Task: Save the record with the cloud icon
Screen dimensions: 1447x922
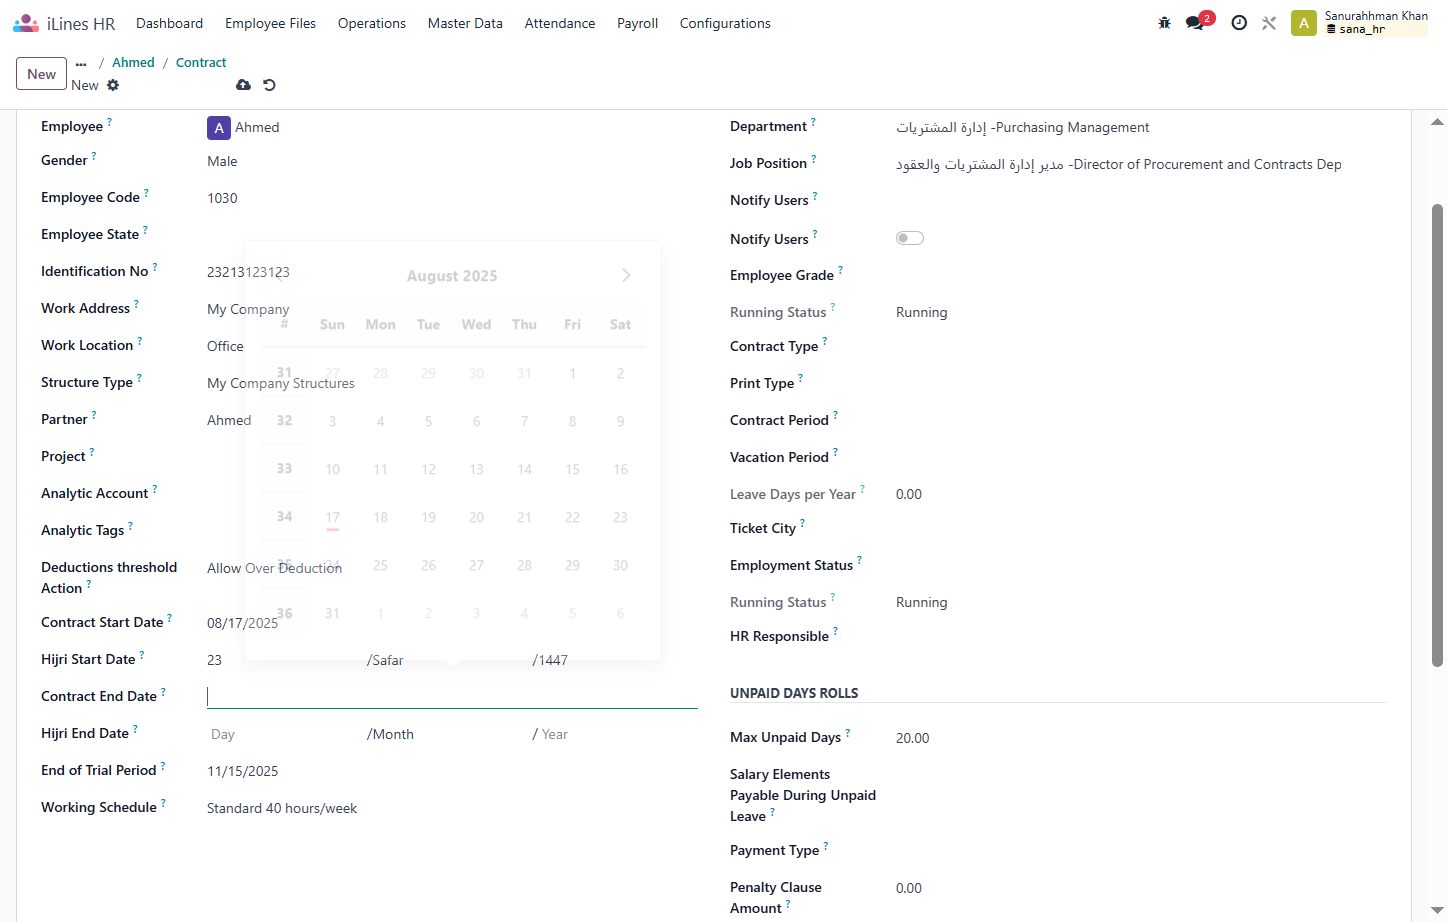Action: click(243, 85)
